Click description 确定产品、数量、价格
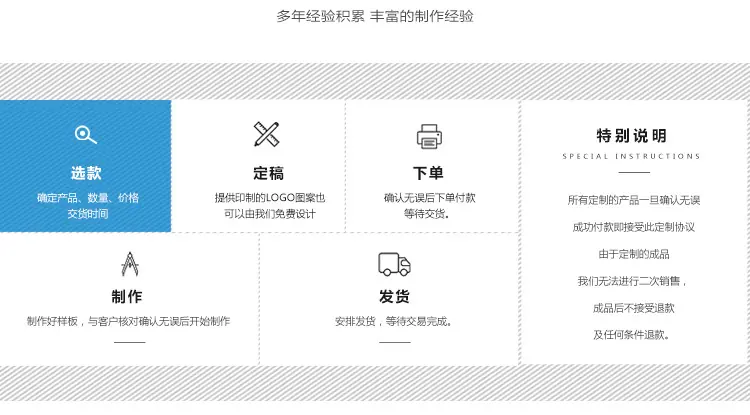Screen dimensions: 750x415 (x=88, y=198)
